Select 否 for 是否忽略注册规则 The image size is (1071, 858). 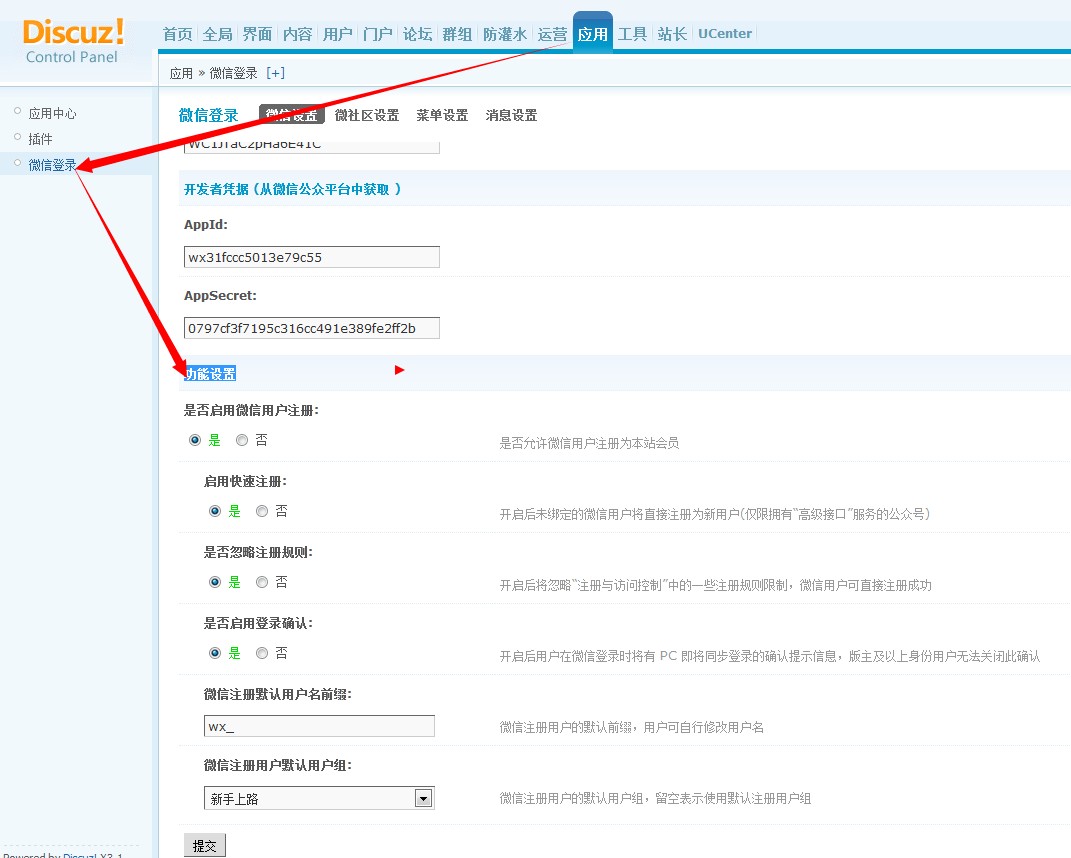point(262,582)
